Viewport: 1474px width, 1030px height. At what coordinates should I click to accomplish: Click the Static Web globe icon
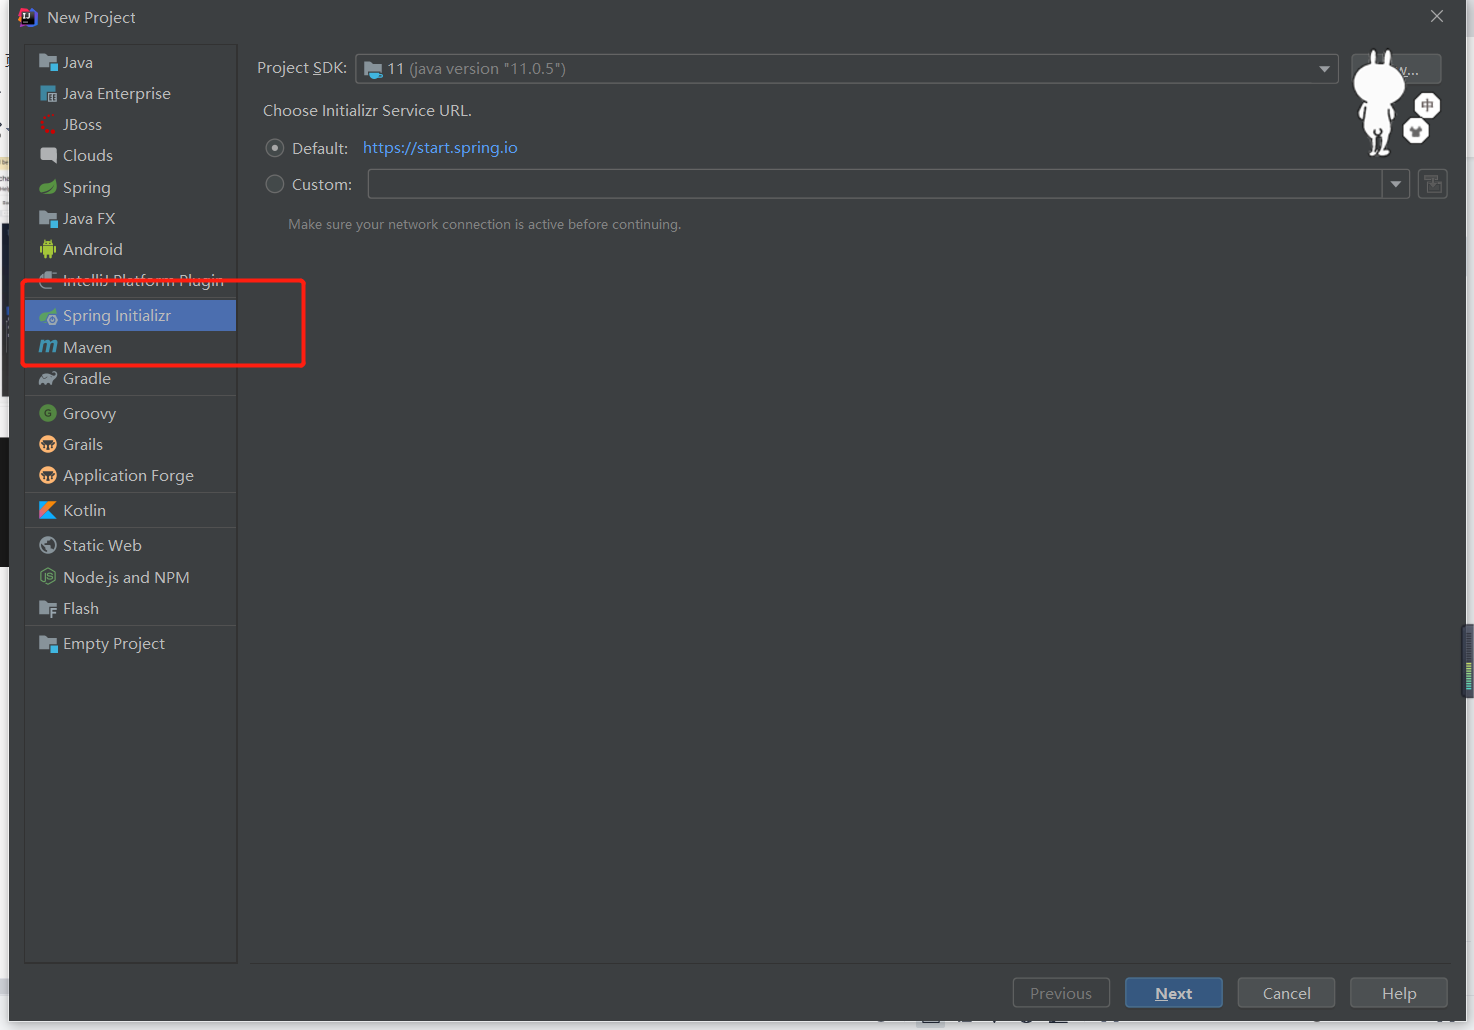tap(48, 545)
